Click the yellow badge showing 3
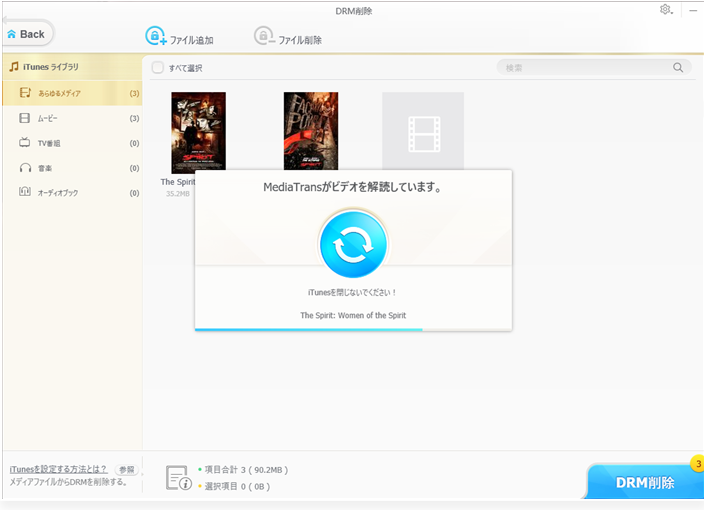This screenshot has height=510, width=704. click(698, 464)
